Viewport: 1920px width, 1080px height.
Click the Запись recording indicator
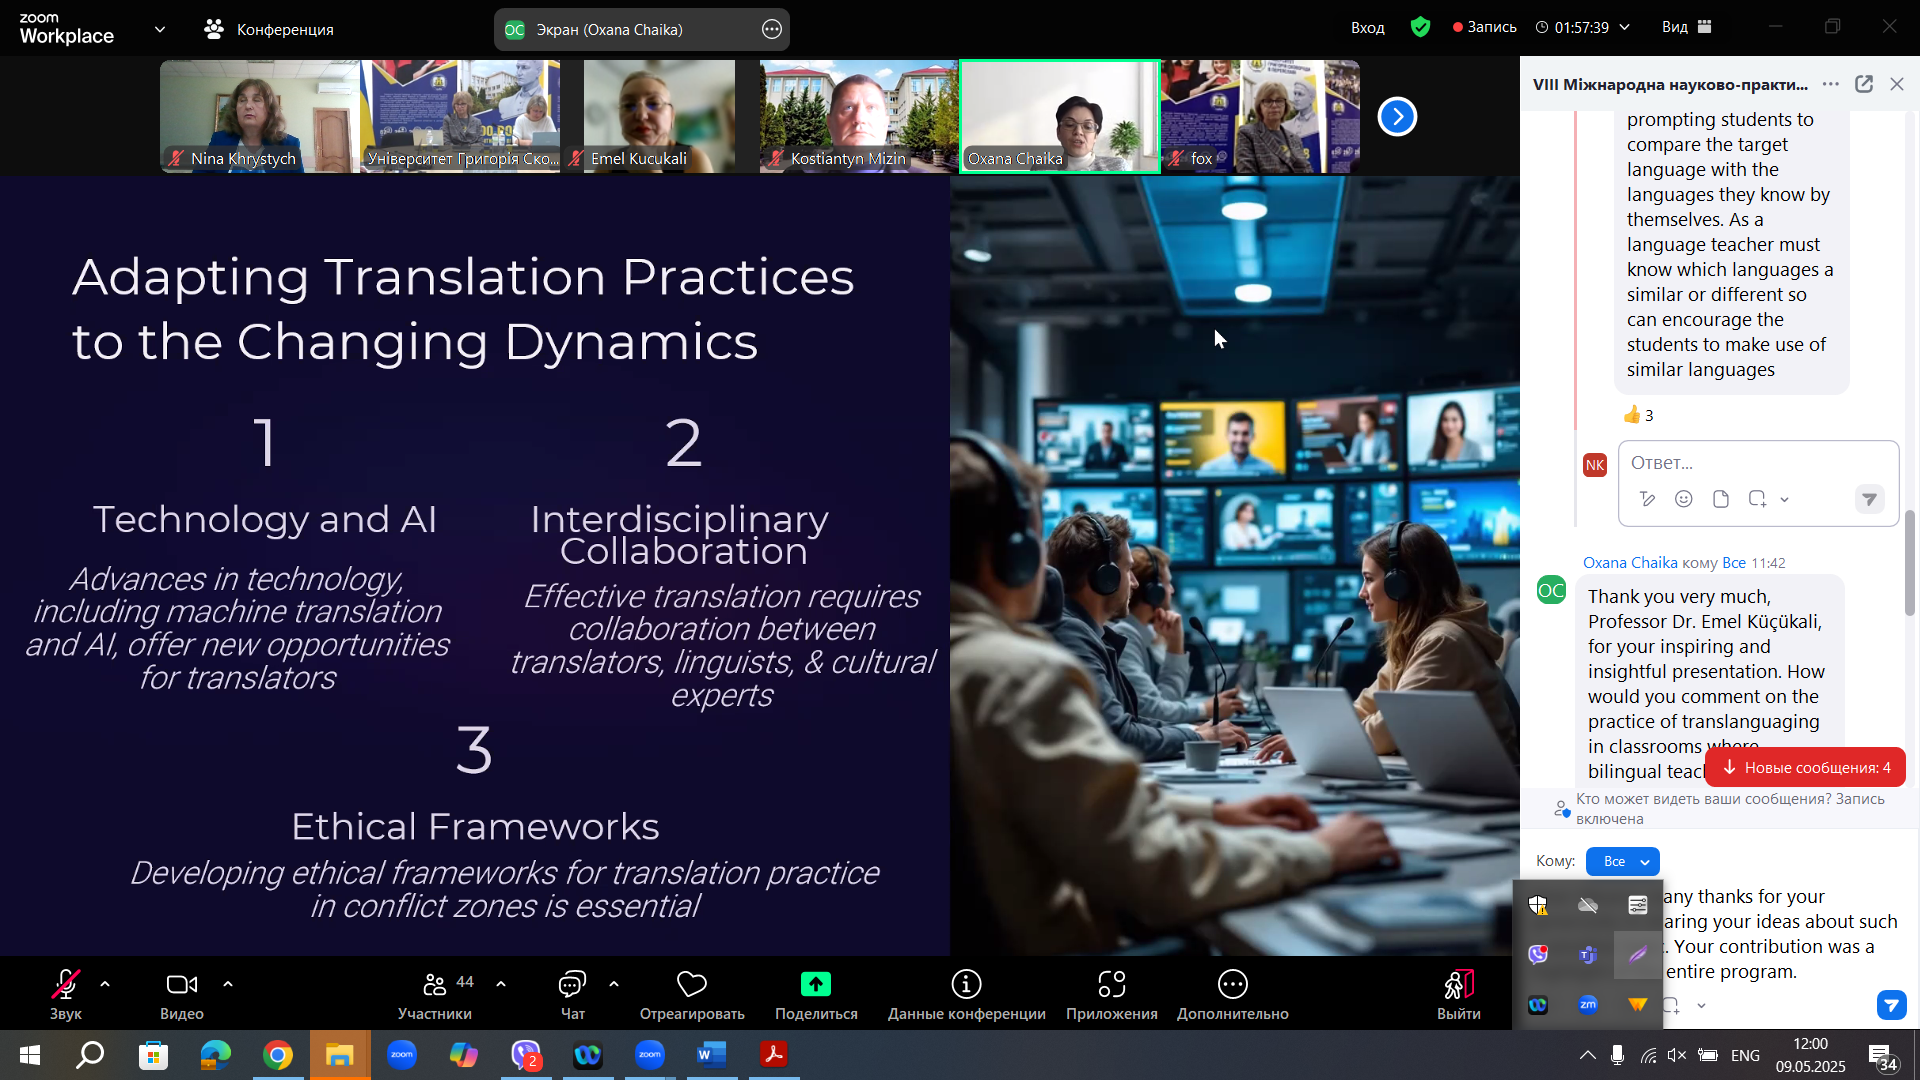point(1485,27)
